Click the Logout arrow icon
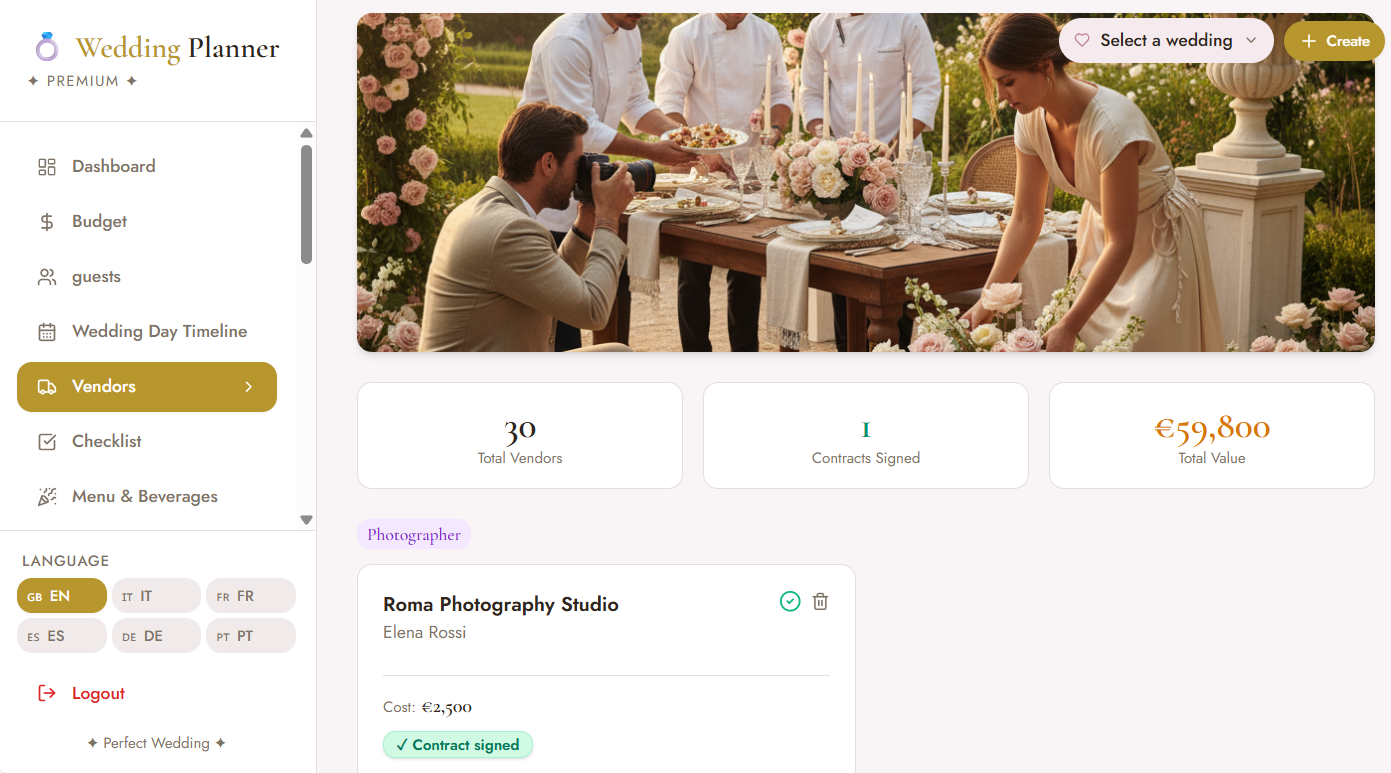Image resolution: width=1391 pixels, height=773 pixels. click(47, 693)
